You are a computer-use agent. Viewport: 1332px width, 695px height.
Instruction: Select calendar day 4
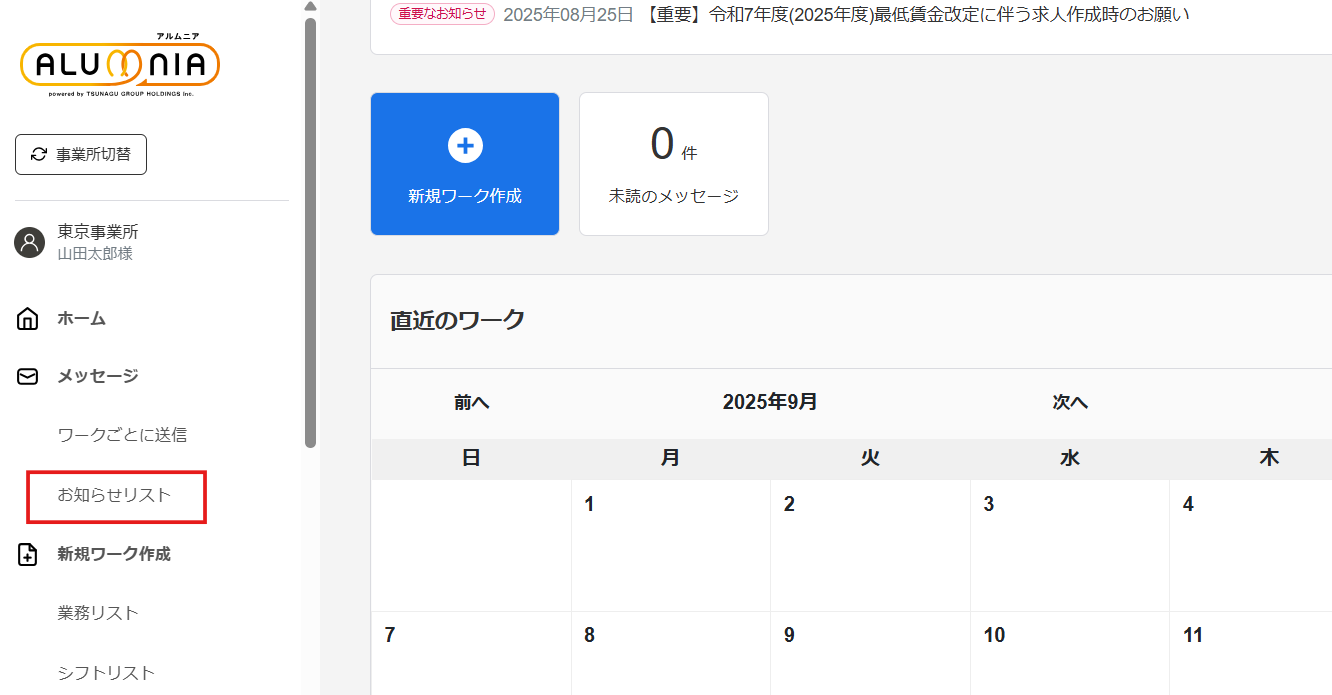point(1251,545)
